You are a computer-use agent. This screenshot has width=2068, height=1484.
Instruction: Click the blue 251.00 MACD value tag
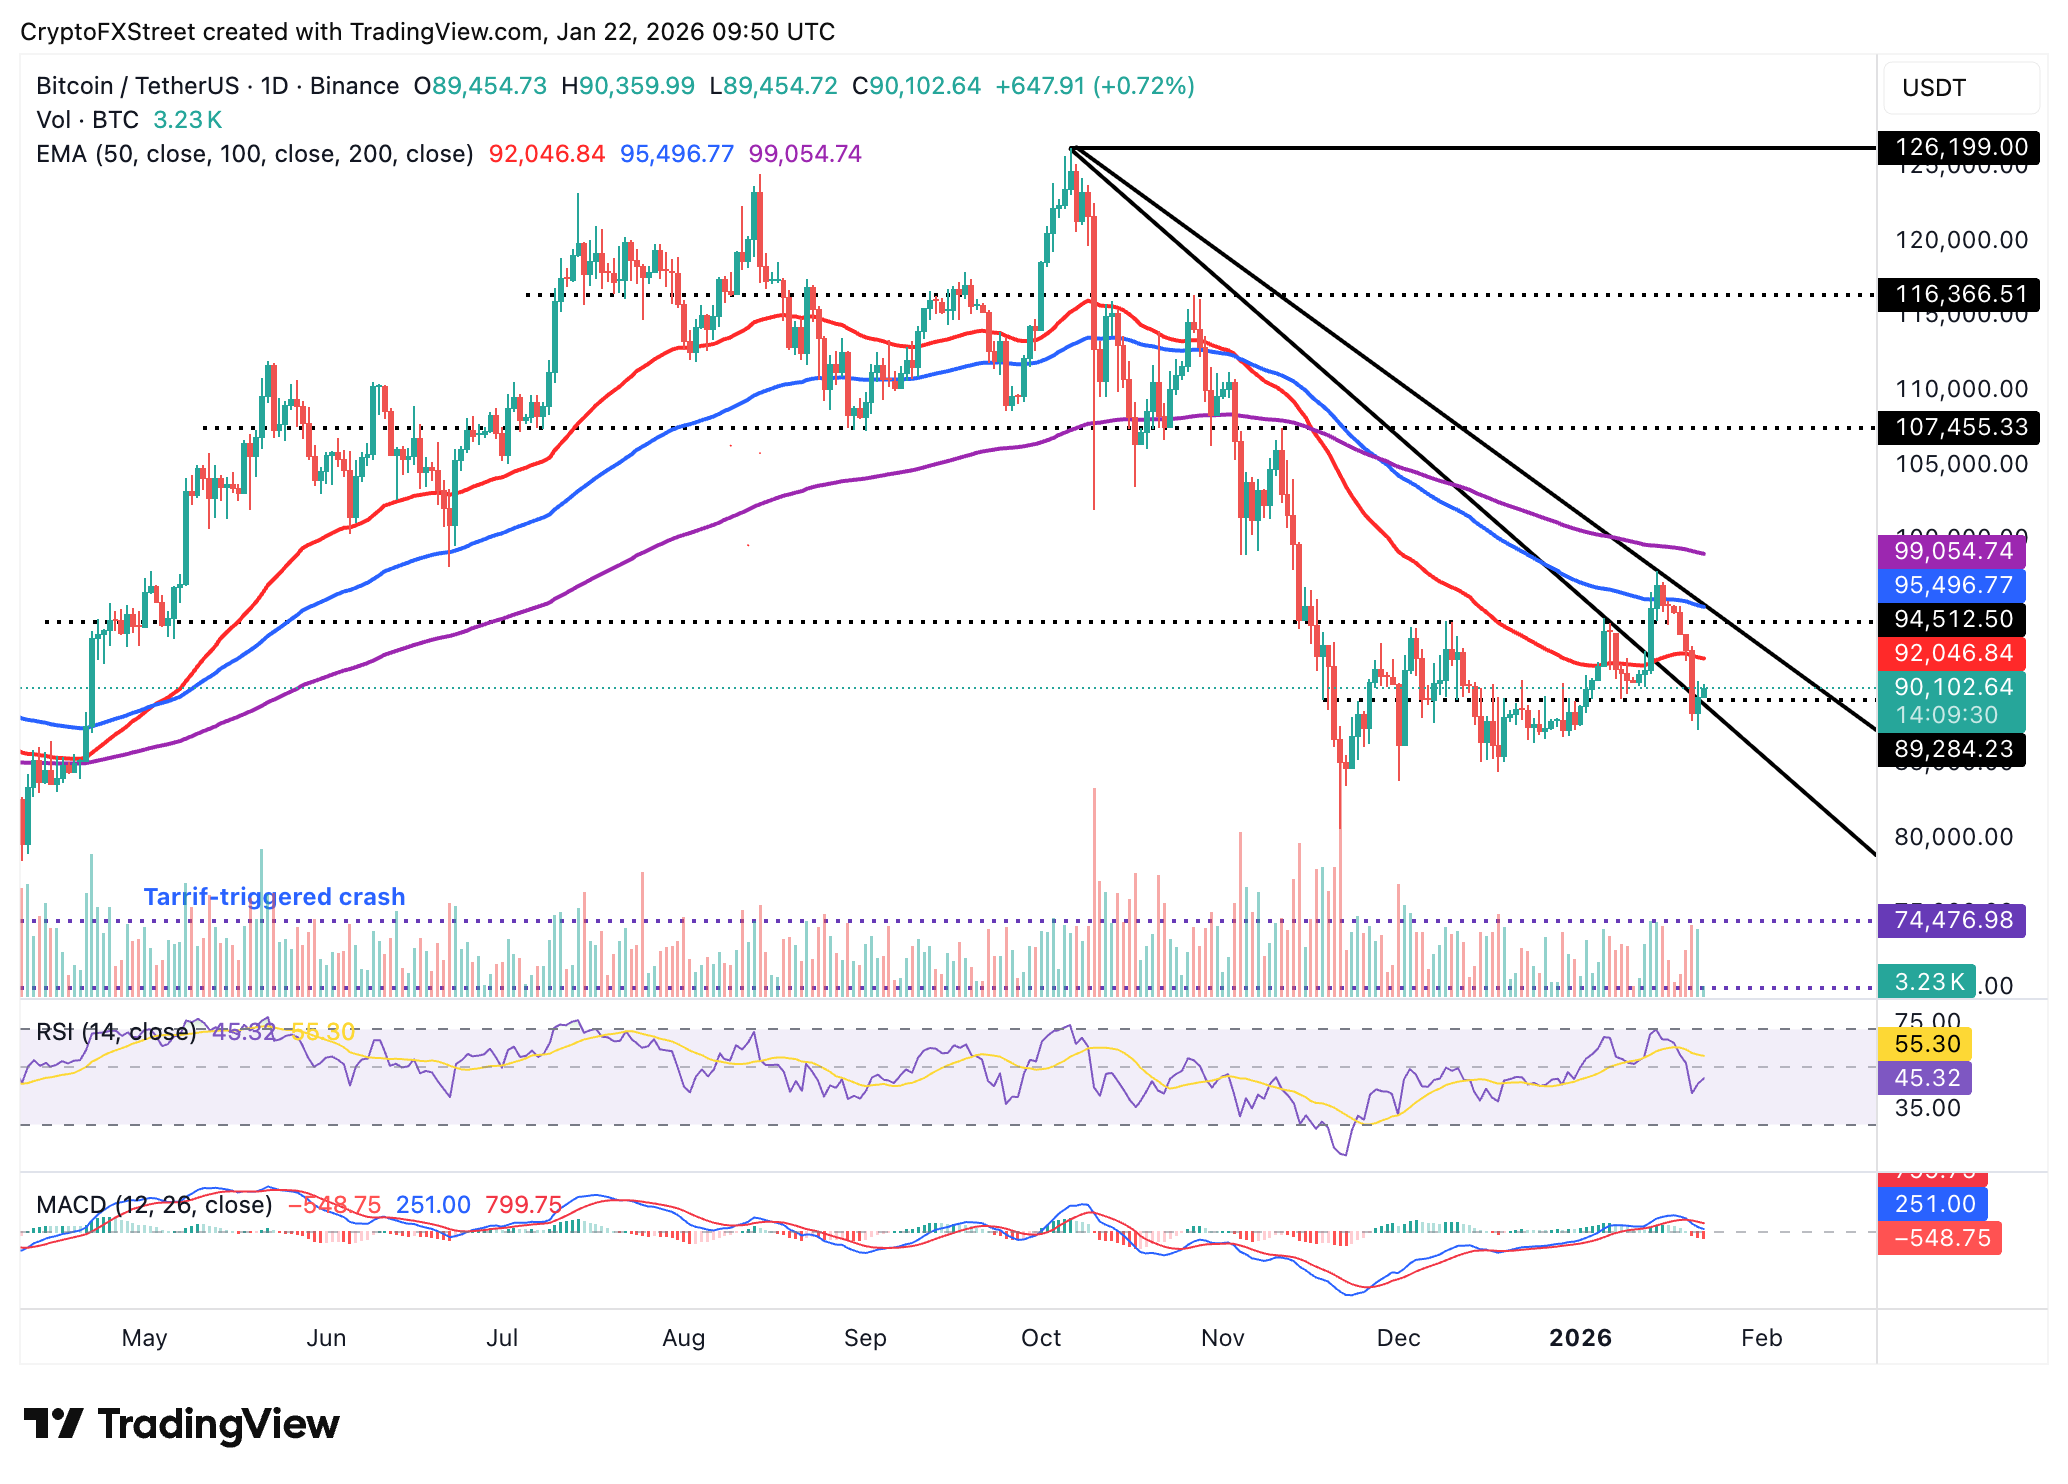click(1934, 1204)
